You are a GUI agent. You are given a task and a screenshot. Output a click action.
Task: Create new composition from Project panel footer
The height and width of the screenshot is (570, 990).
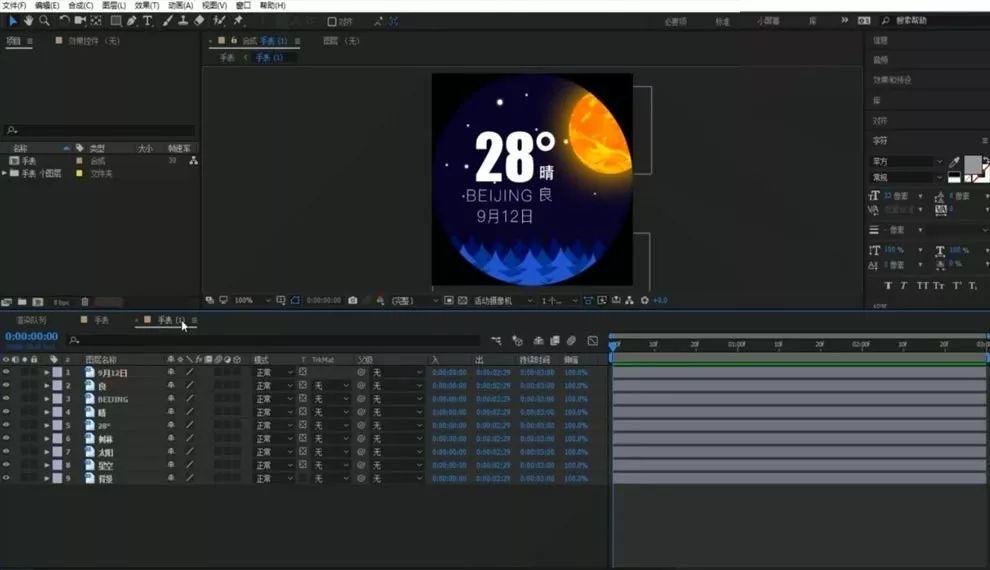pyautogui.click(x=38, y=302)
